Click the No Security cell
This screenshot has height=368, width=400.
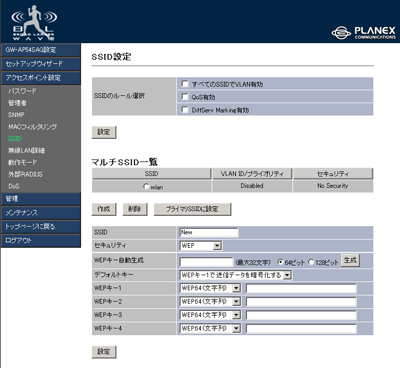(333, 186)
